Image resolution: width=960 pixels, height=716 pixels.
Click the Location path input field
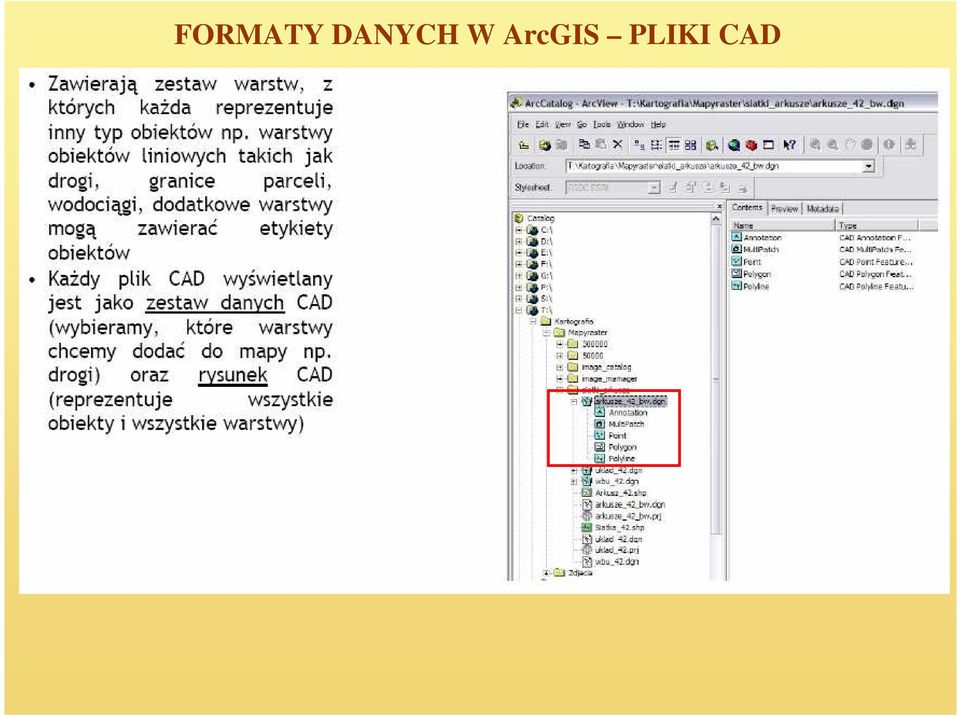tap(714, 166)
